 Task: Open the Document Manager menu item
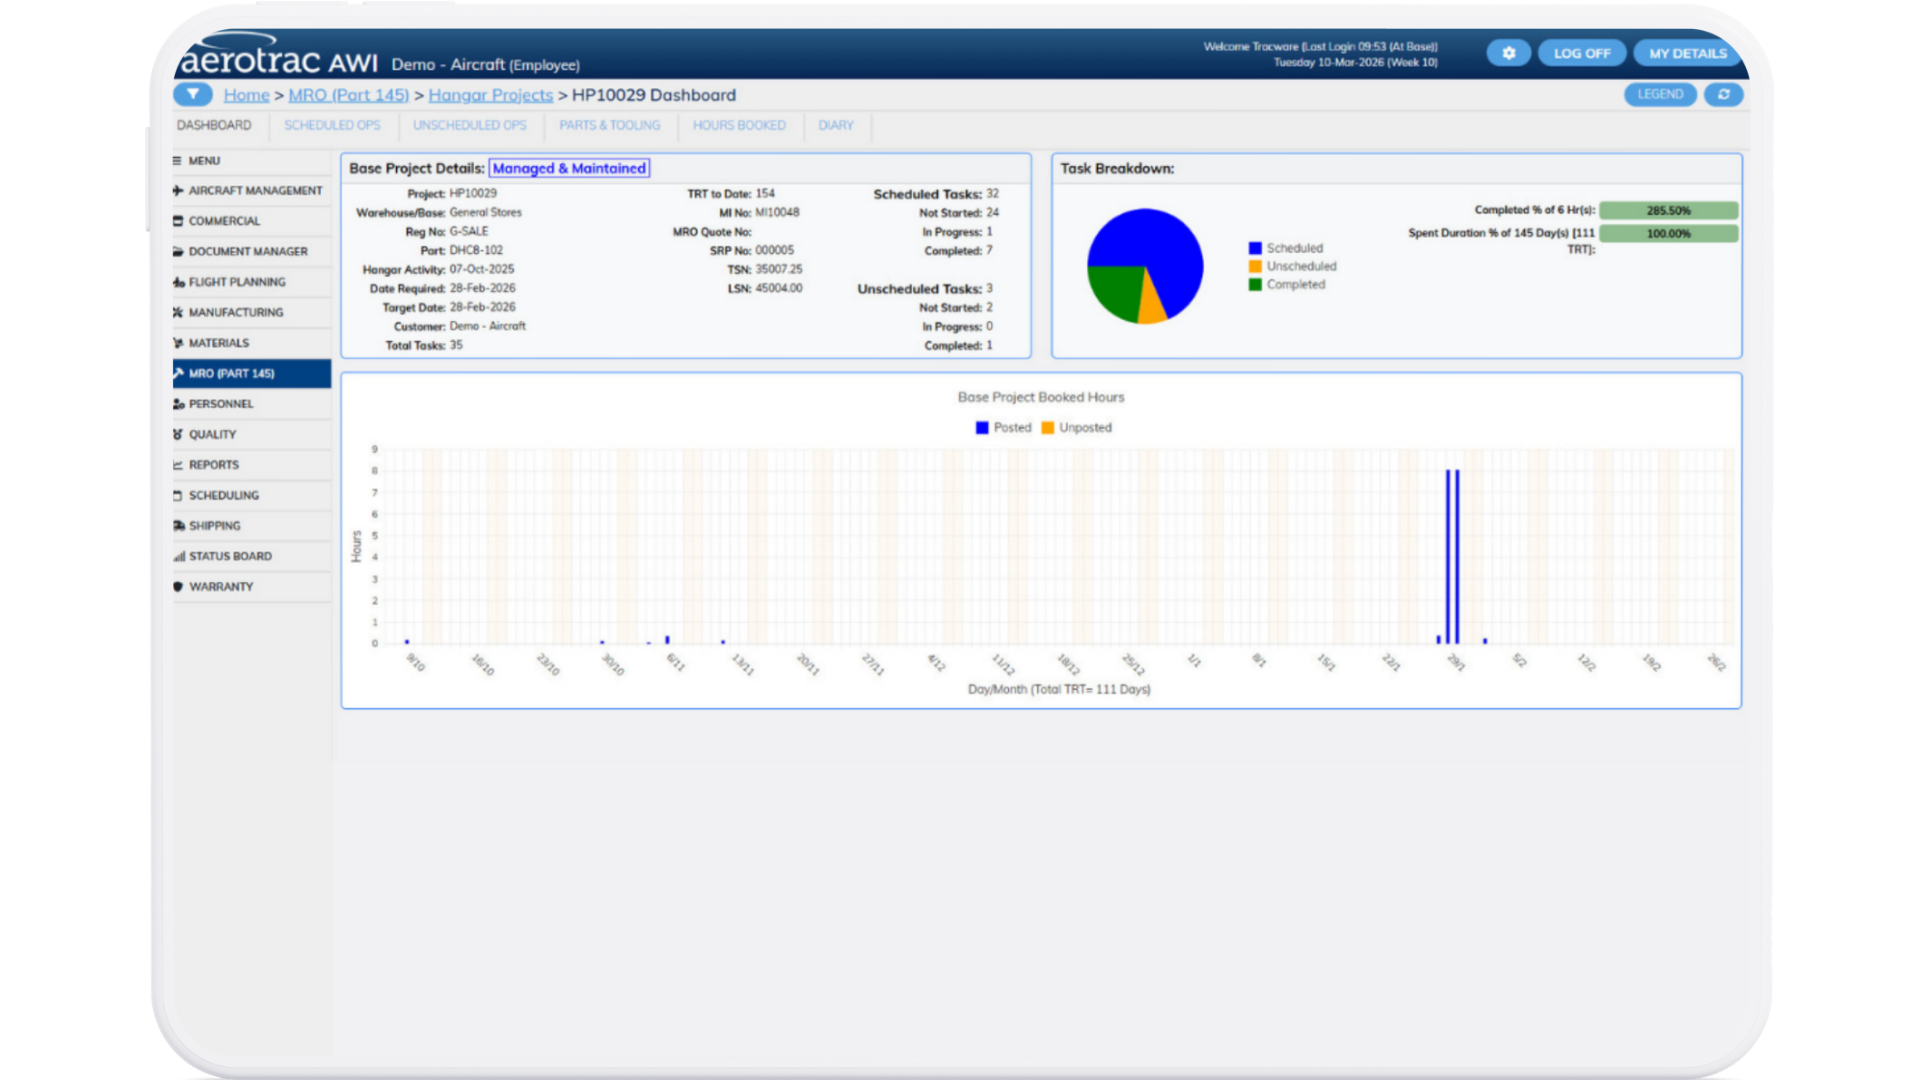252,252
